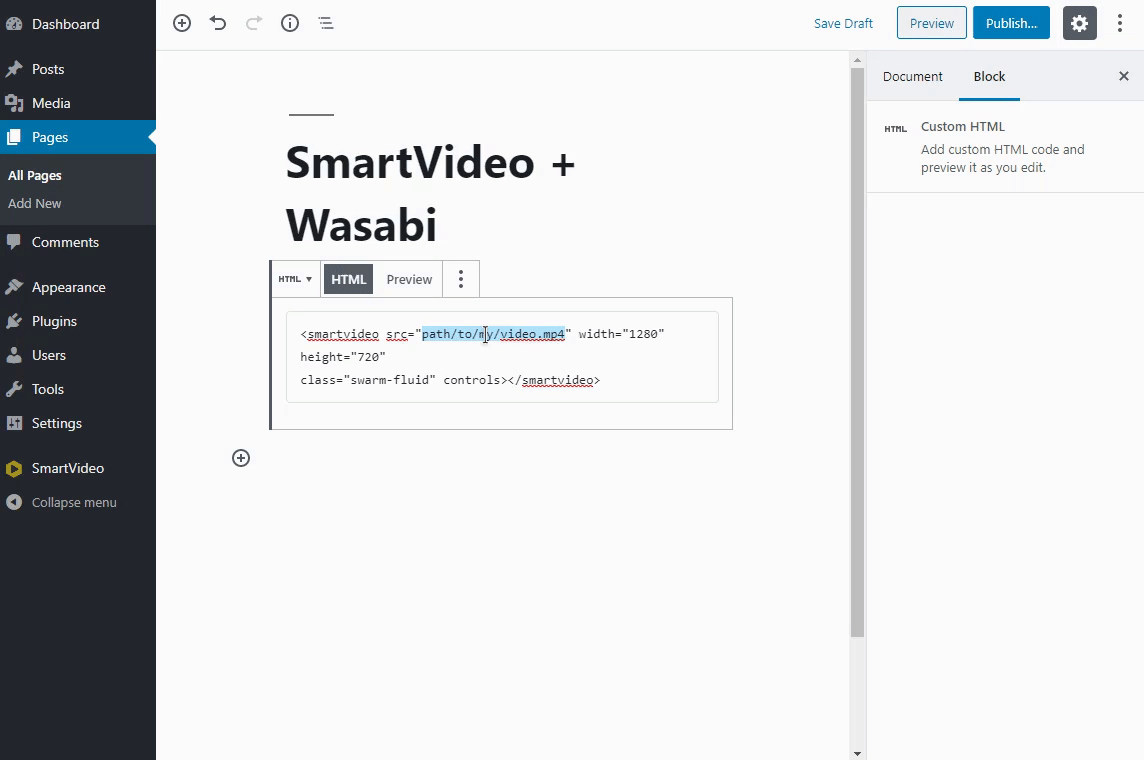Open the block navigation list icon
This screenshot has height=760, width=1144.
point(325,23)
